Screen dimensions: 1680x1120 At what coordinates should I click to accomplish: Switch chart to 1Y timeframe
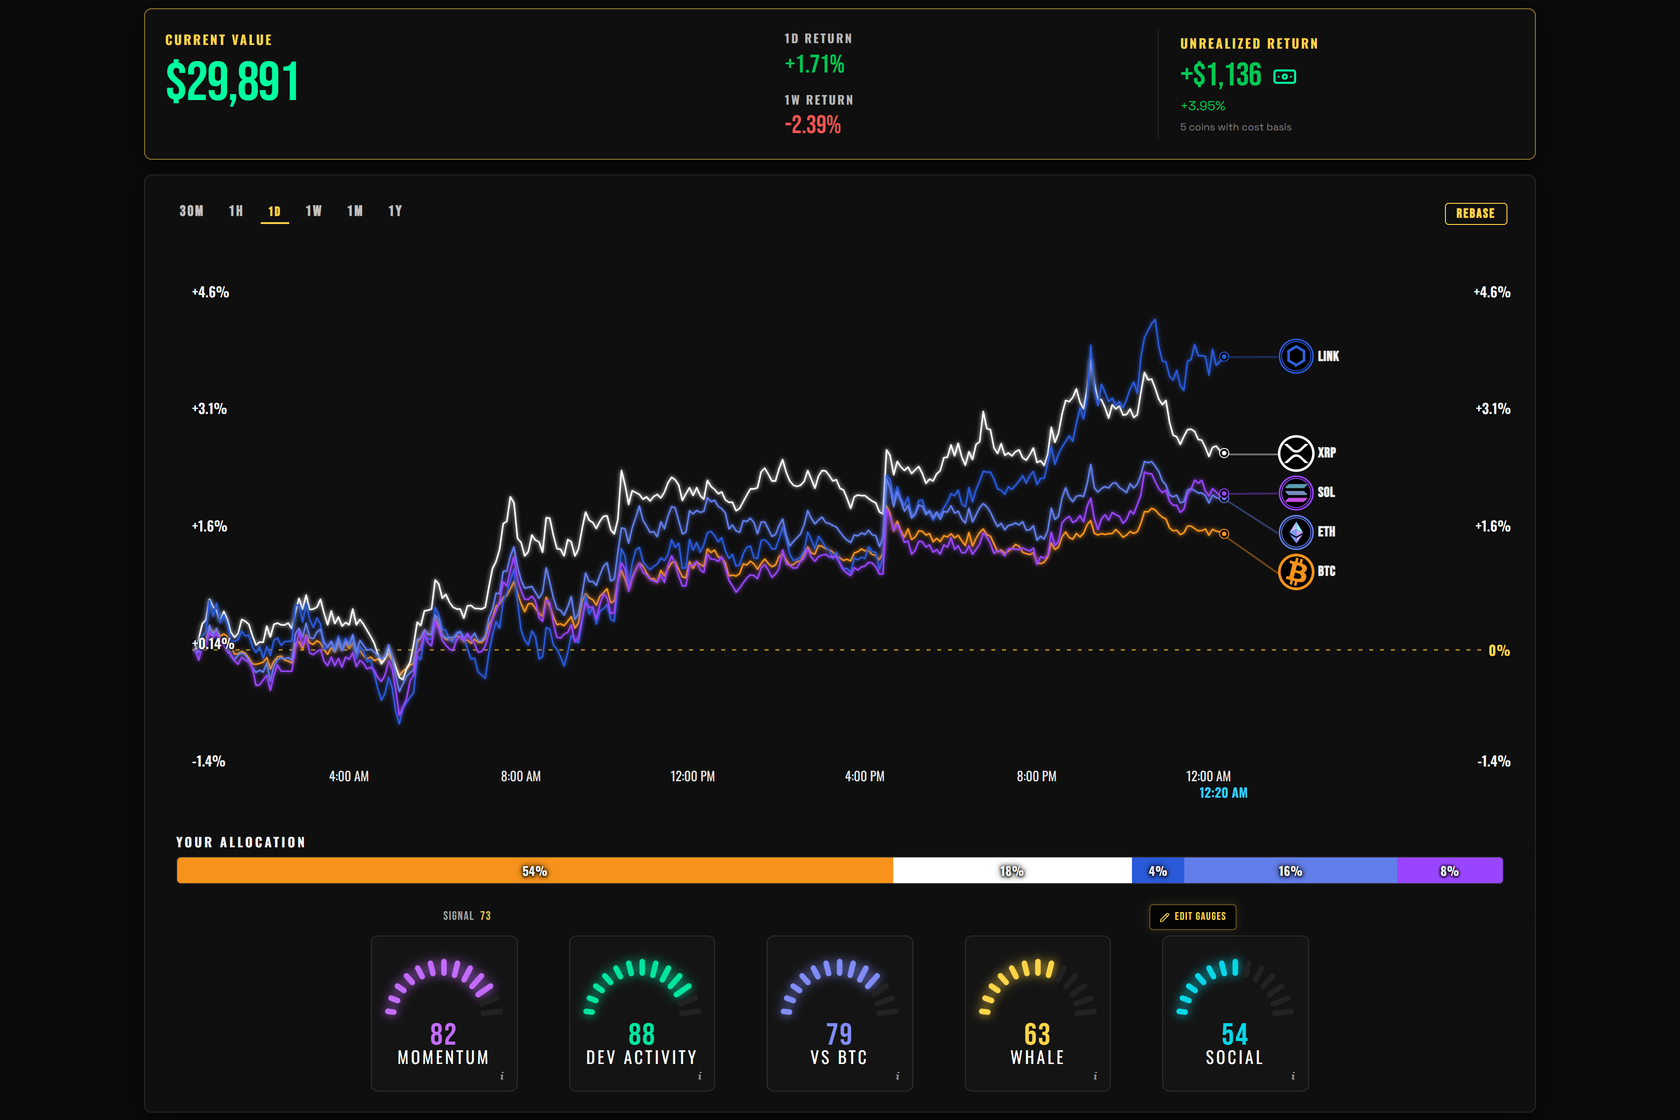click(395, 211)
